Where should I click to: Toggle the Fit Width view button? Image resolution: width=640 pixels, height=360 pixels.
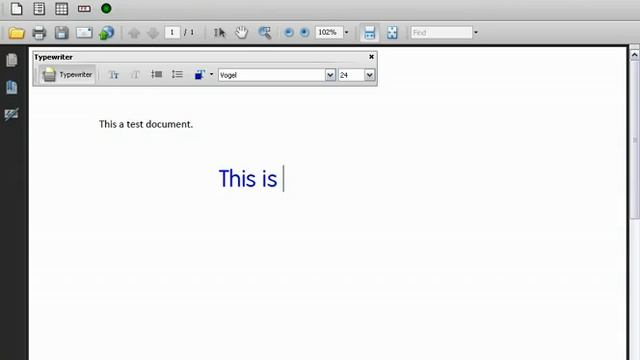point(369,33)
